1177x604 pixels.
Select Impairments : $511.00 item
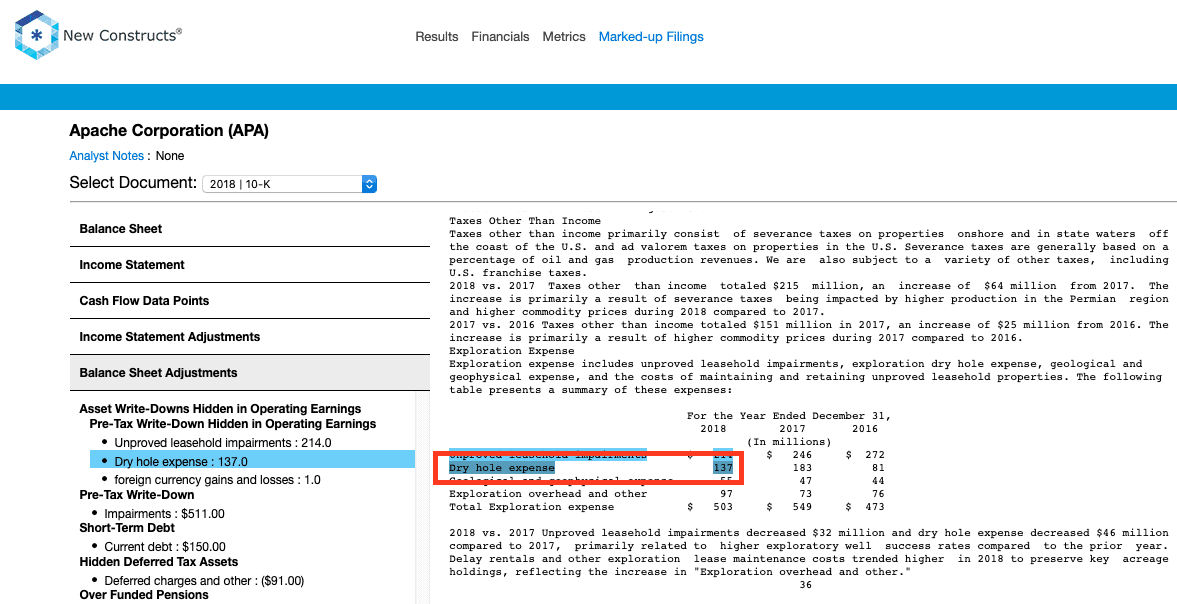tap(164, 514)
